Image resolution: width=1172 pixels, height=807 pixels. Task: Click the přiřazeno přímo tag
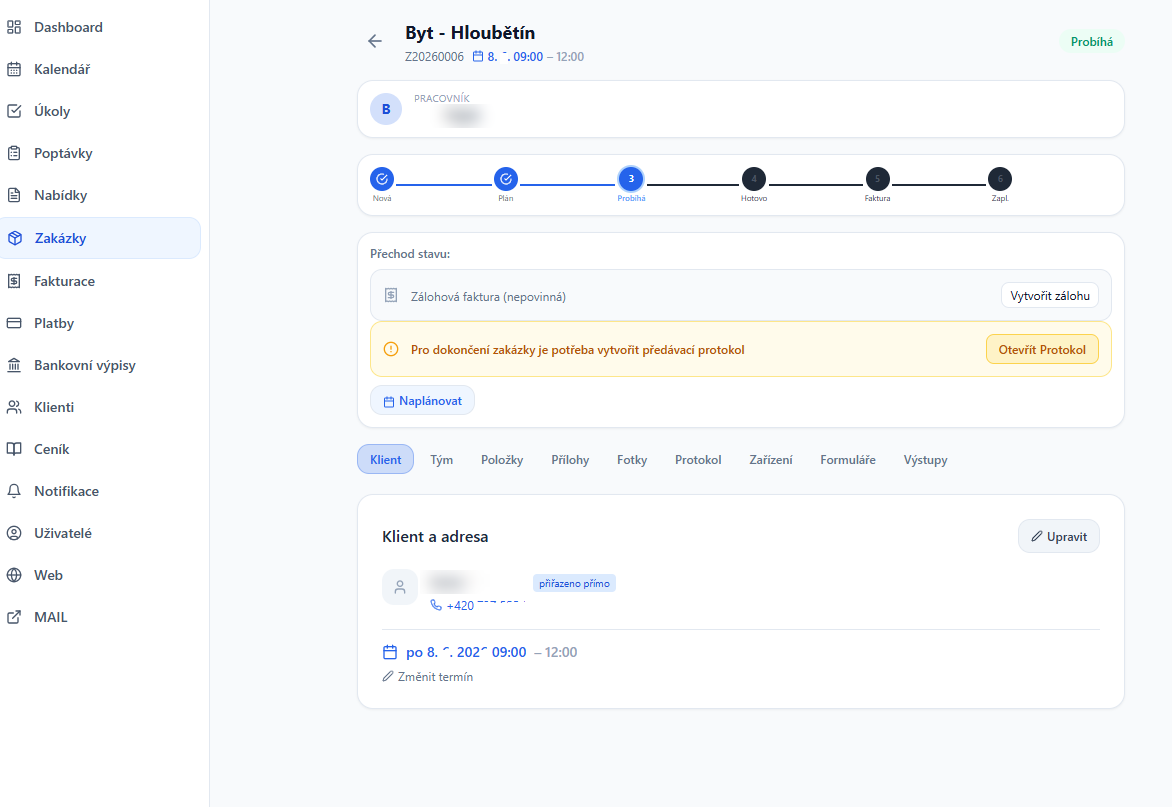574,584
